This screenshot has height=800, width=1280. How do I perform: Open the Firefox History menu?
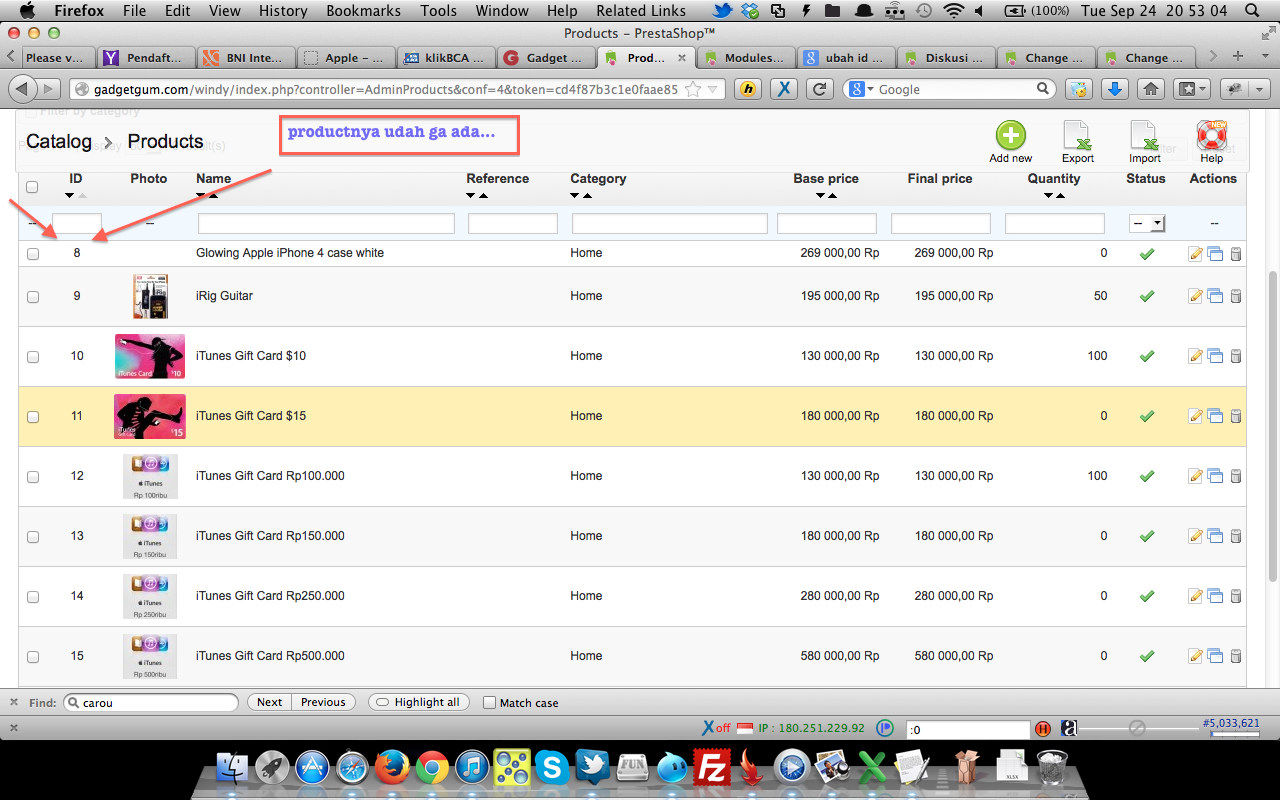[x=283, y=11]
